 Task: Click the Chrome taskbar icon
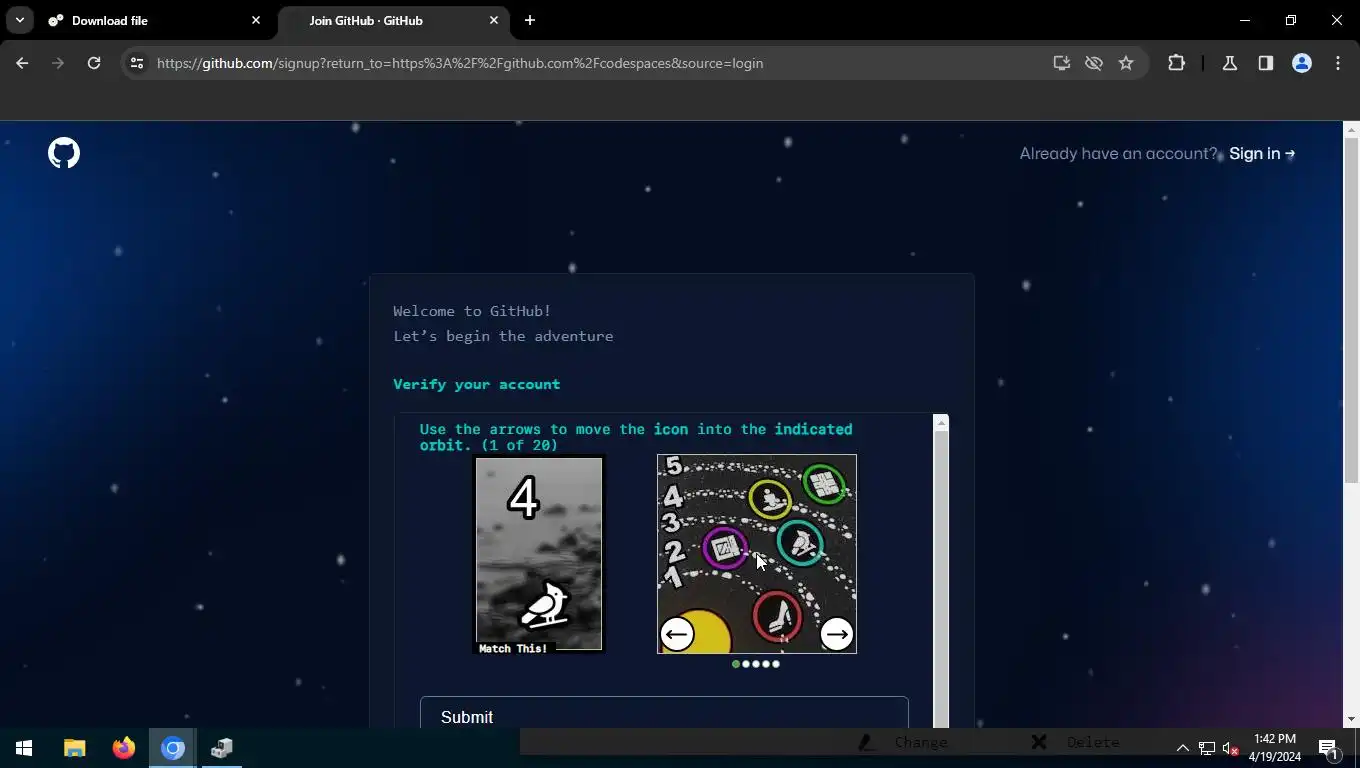(x=173, y=748)
